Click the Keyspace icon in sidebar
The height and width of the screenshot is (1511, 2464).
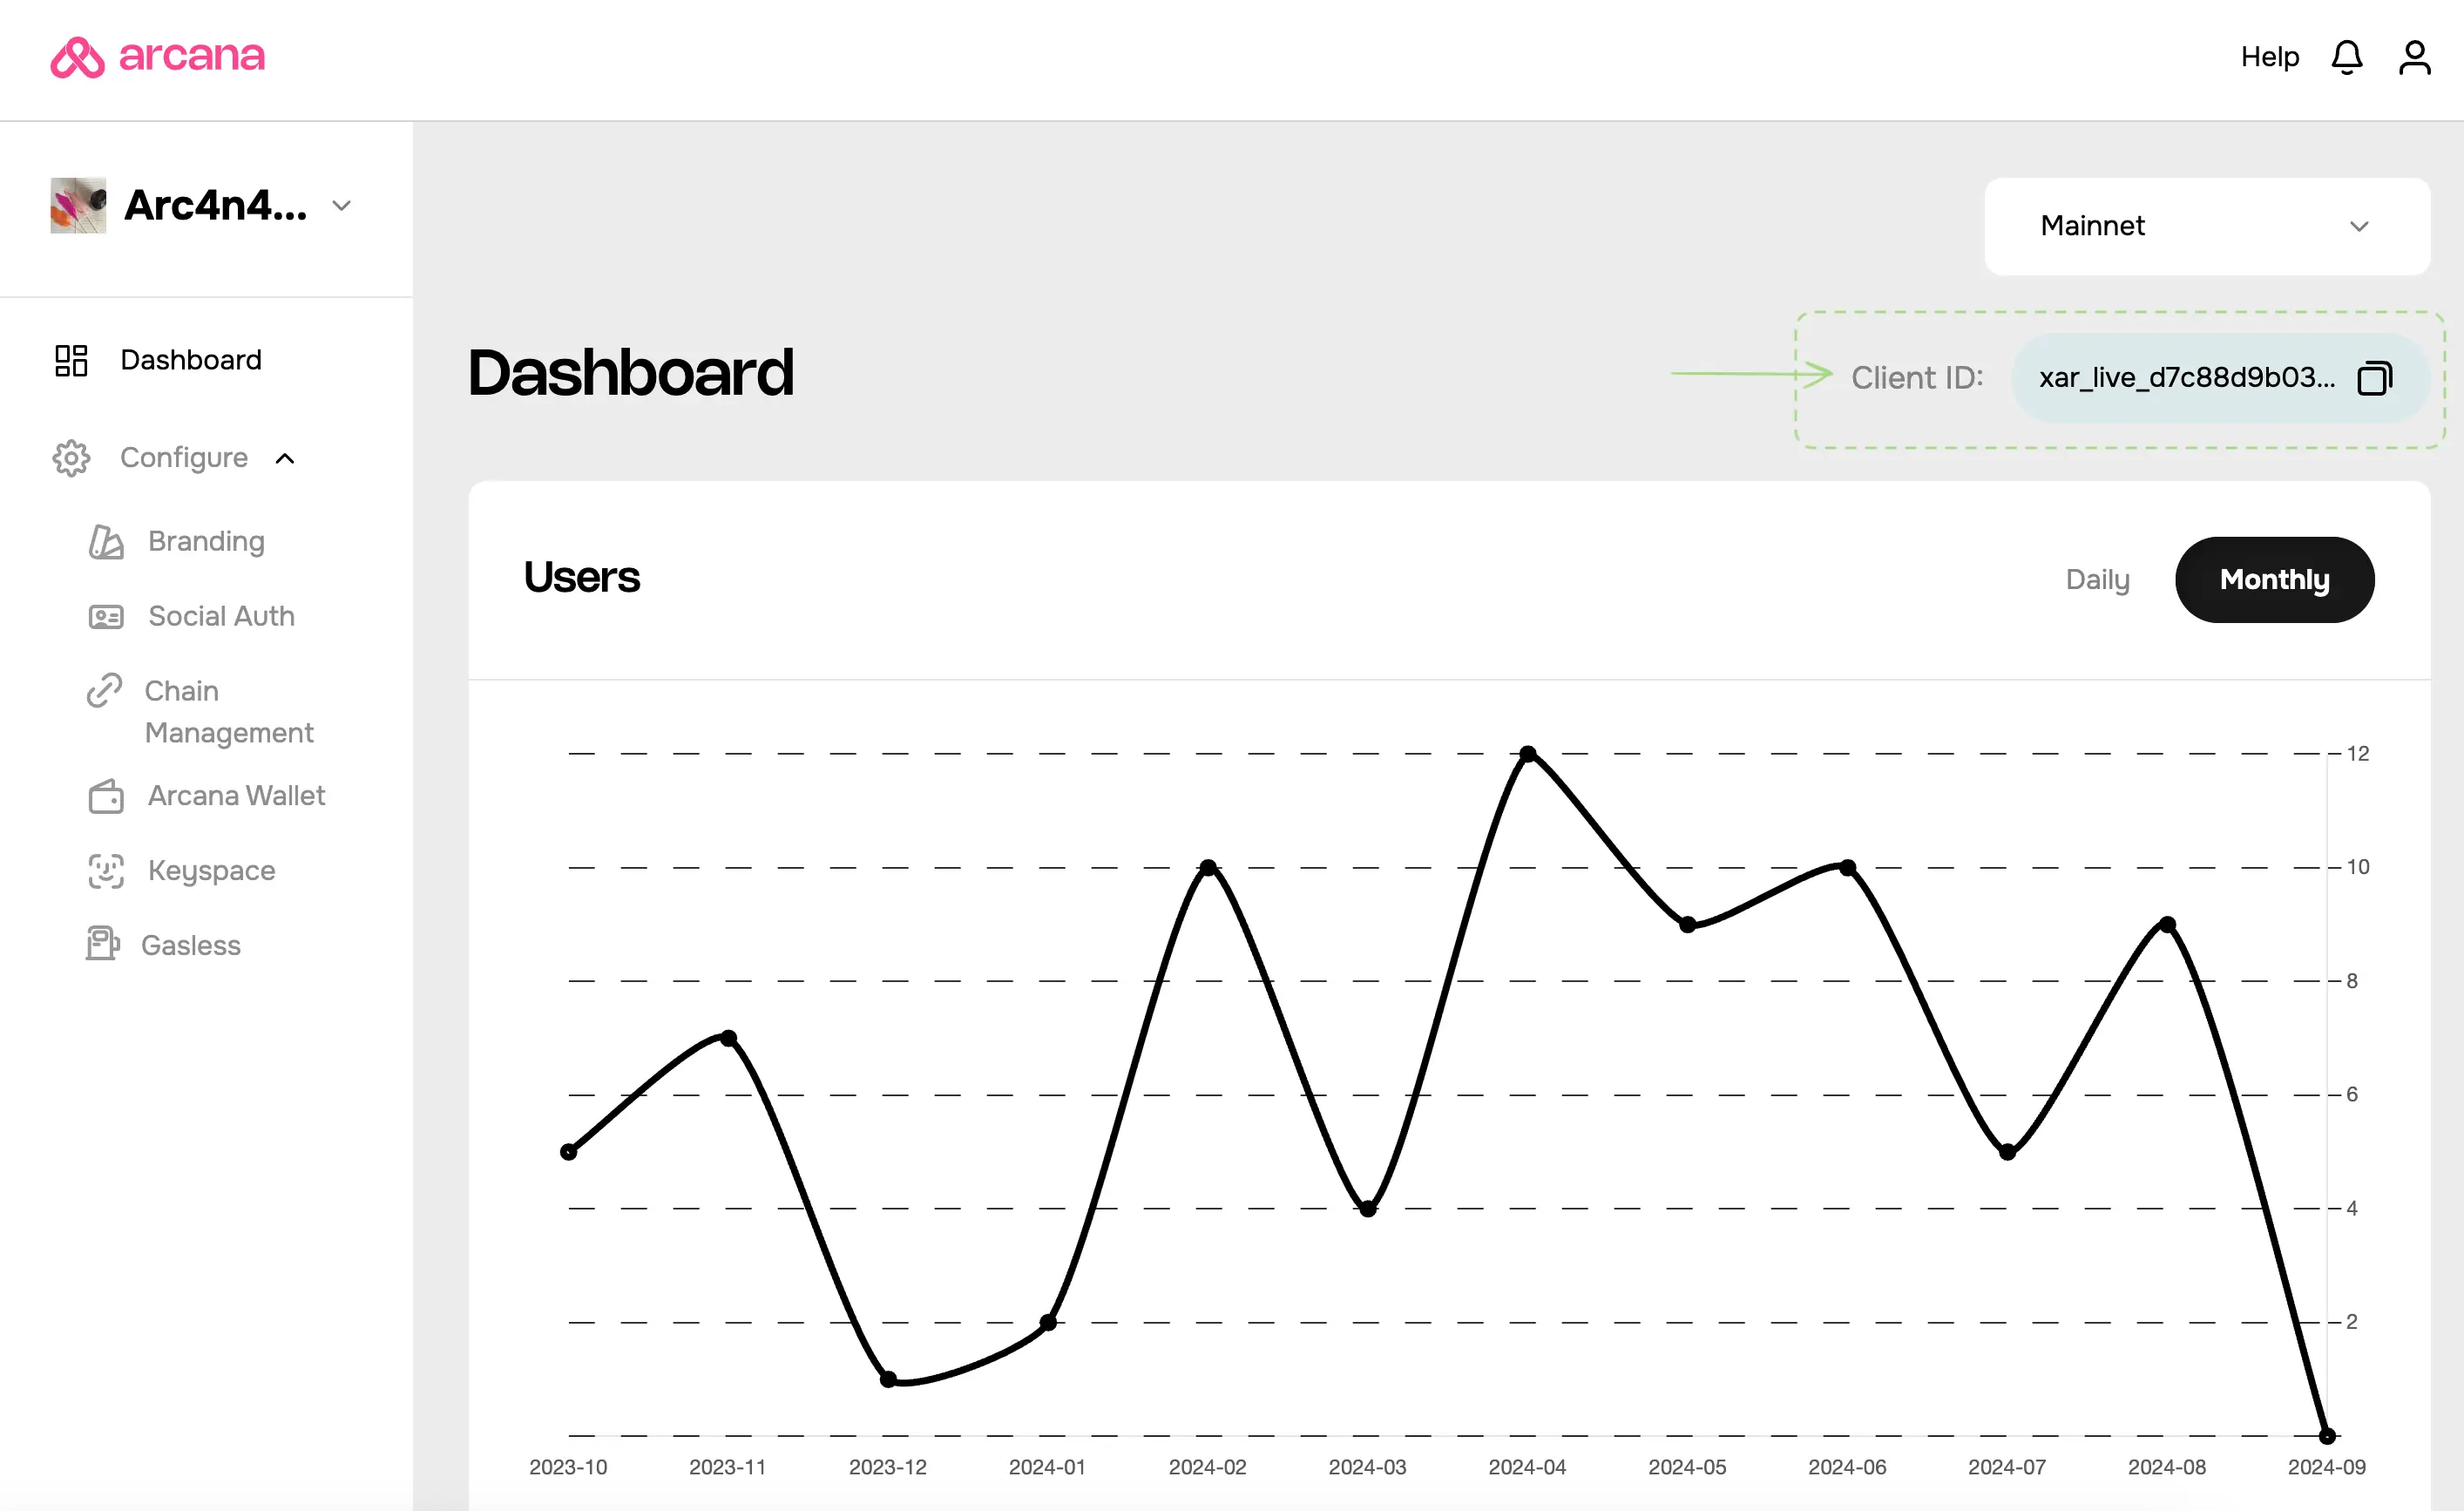tap(105, 868)
